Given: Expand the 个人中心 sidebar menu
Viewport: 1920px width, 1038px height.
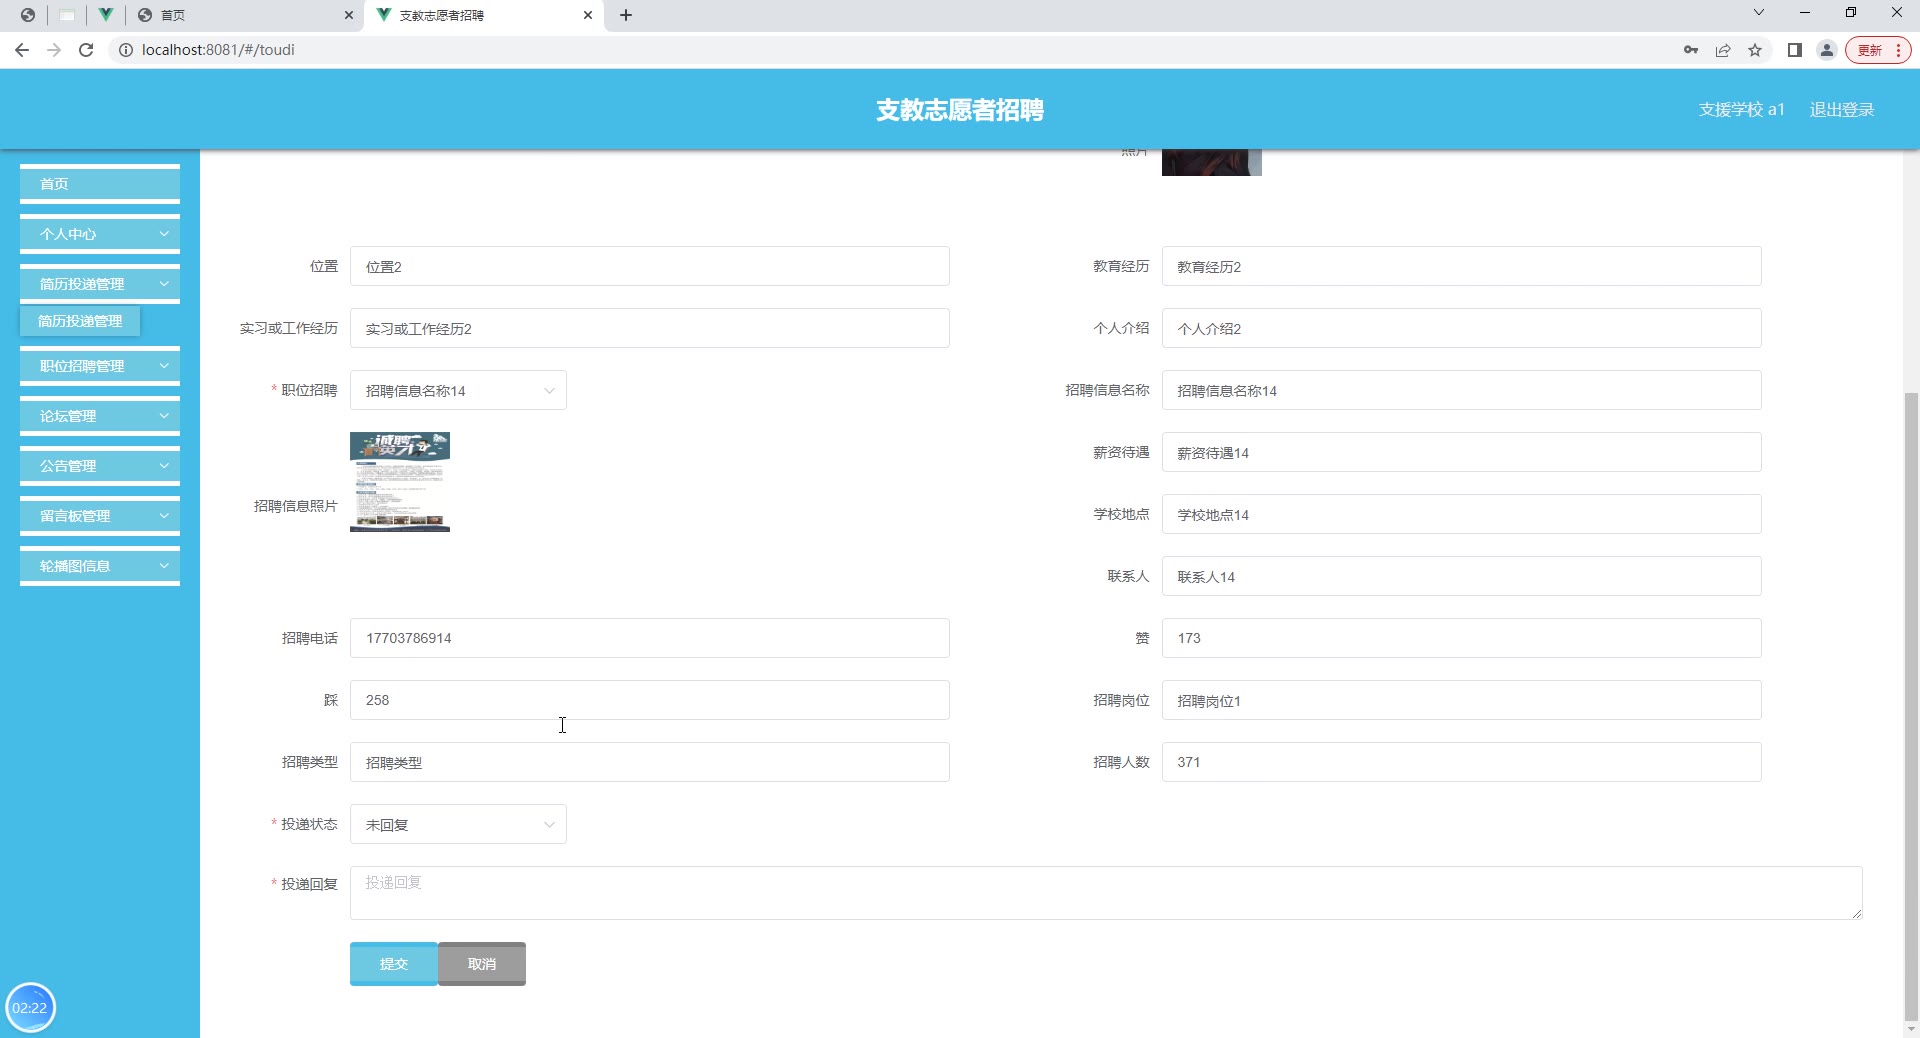Looking at the screenshot, I should click(100, 234).
